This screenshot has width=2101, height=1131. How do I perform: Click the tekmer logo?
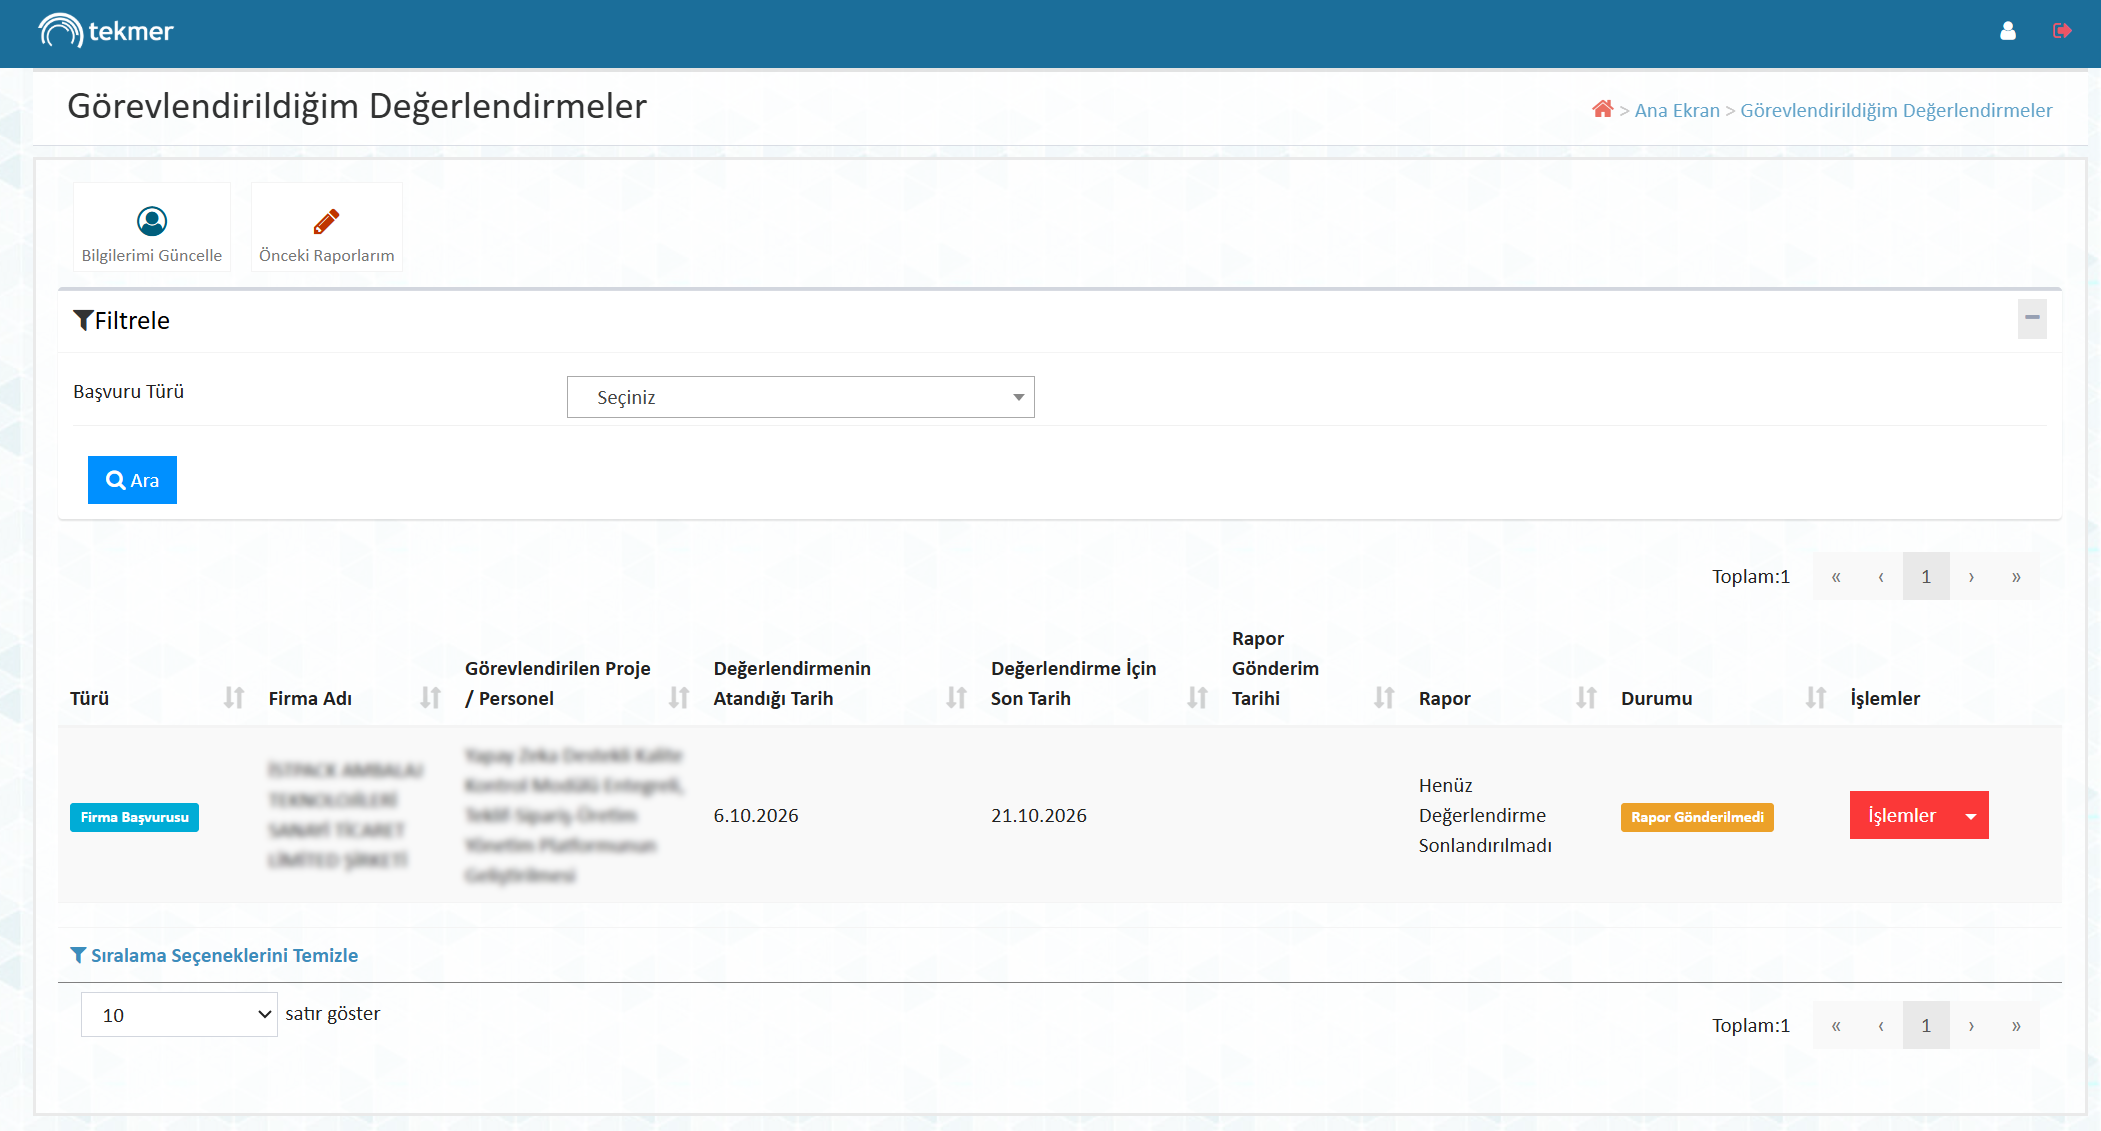[106, 31]
